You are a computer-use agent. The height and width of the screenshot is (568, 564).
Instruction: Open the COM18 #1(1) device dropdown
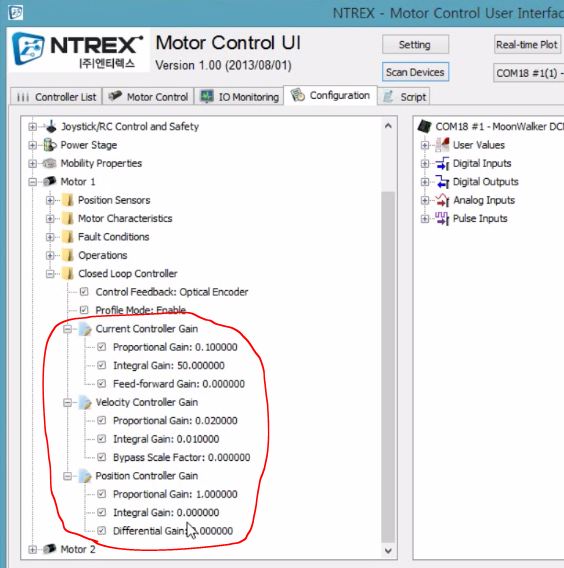point(528,73)
